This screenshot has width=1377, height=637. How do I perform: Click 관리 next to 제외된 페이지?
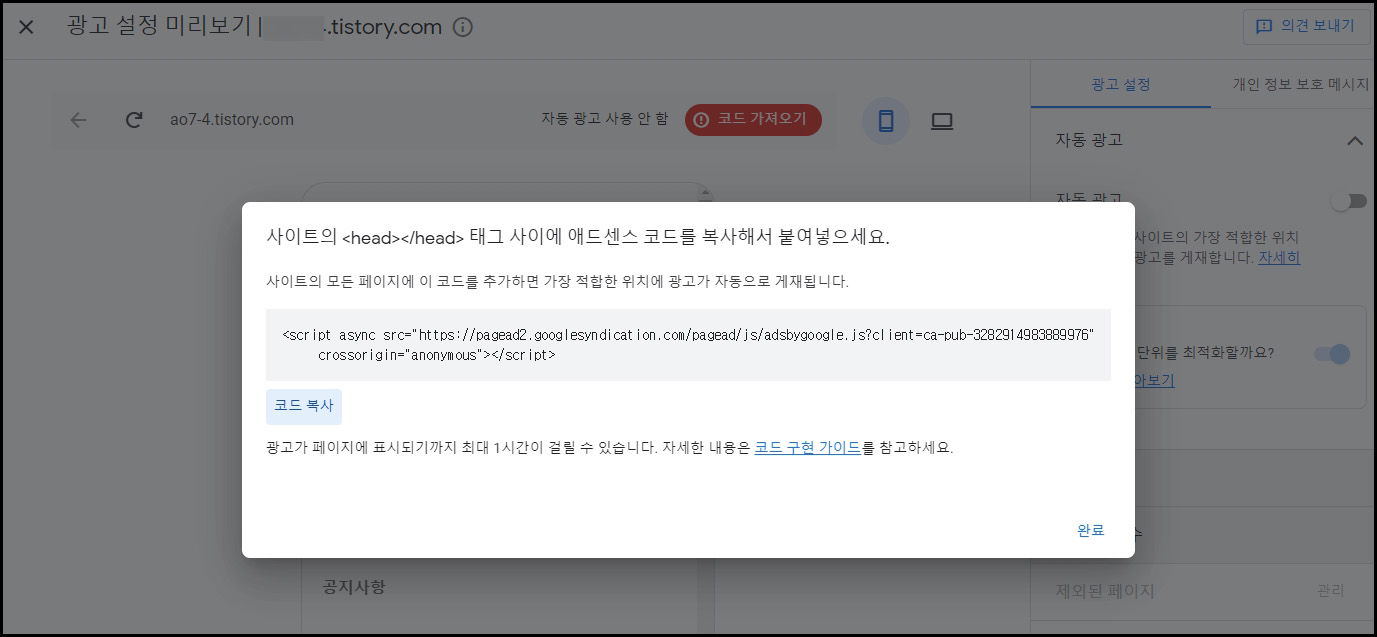(x=1330, y=591)
